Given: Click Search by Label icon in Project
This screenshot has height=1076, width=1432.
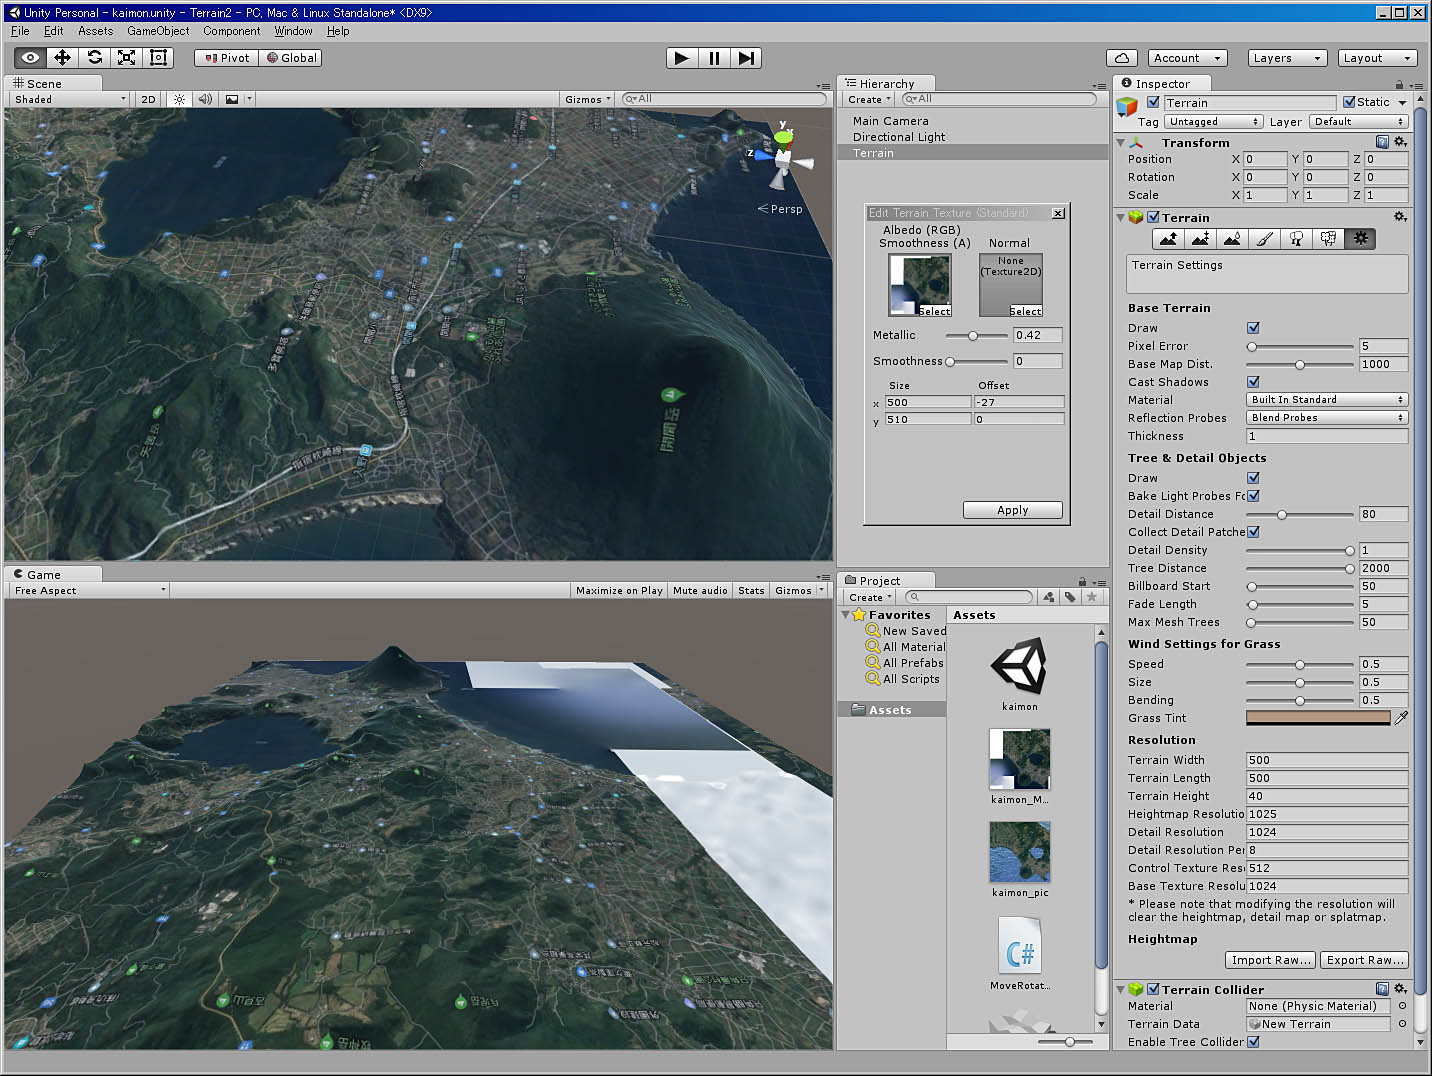Looking at the screenshot, I should click(1070, 597).
